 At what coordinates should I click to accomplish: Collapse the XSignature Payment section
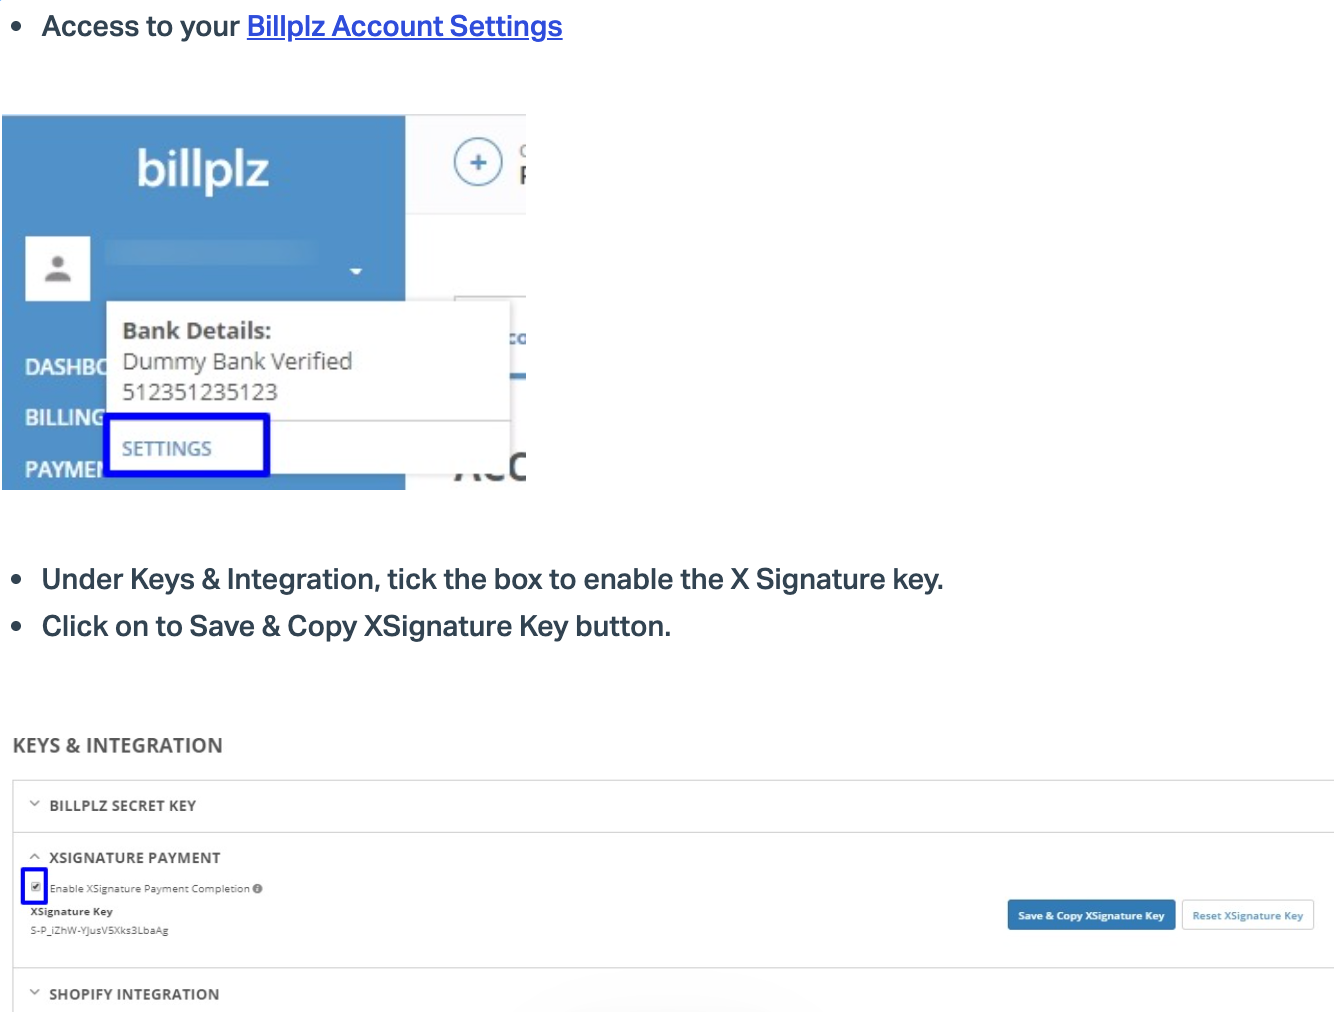coord(35,857)
